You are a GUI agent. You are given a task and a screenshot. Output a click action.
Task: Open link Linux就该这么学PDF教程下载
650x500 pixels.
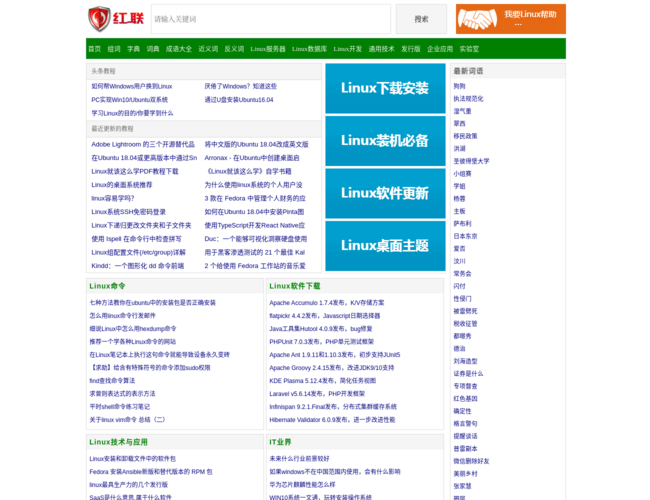(135, 172)
